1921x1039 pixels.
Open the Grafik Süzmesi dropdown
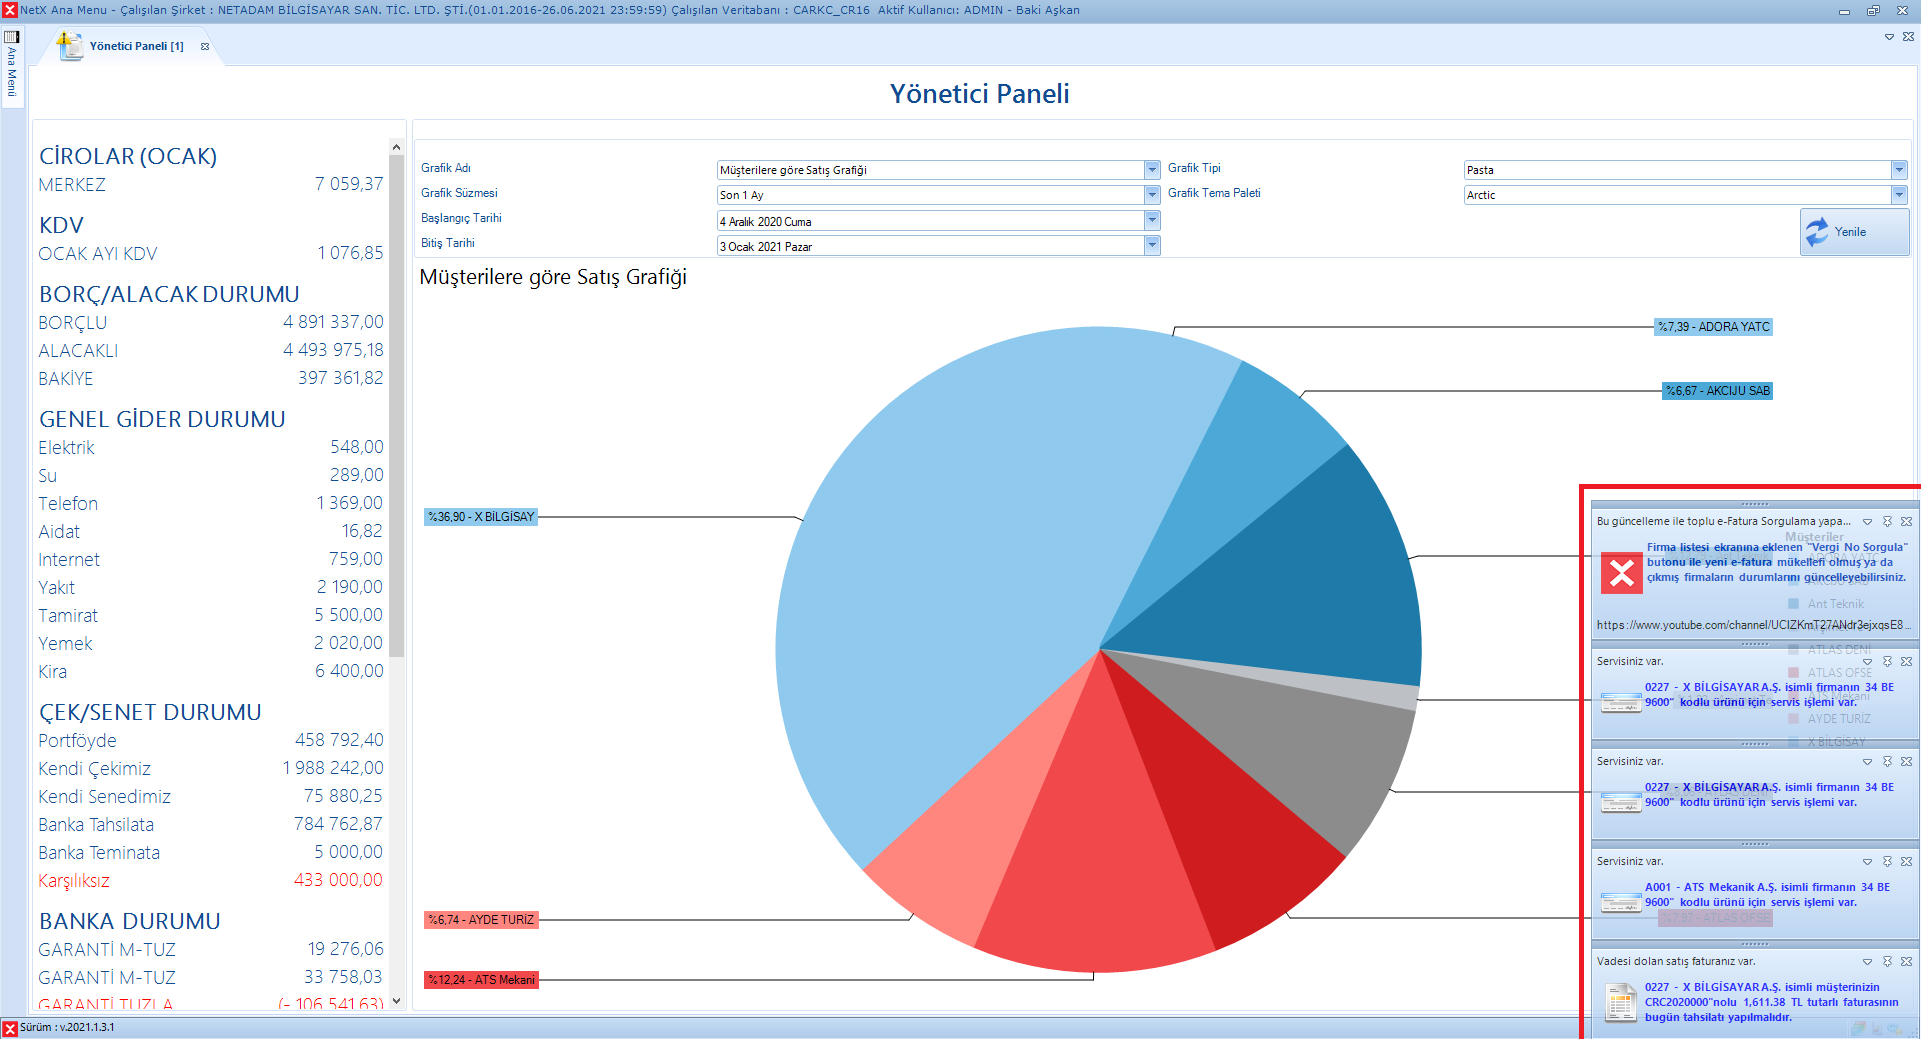pyautogui.click(x=1152, y=195)
